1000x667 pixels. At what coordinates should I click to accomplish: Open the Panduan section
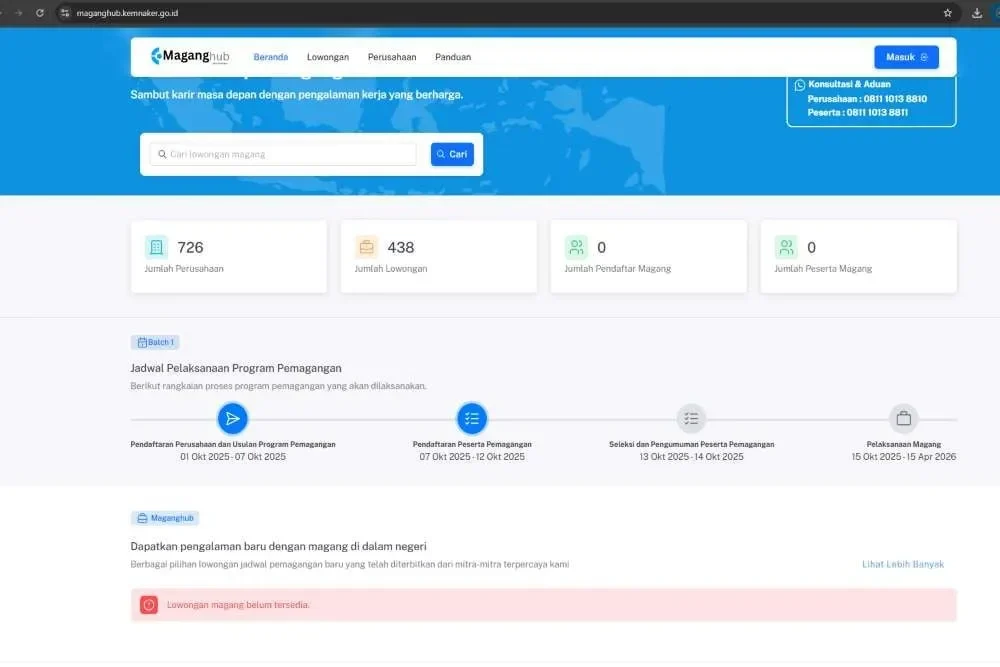(453, 57)
